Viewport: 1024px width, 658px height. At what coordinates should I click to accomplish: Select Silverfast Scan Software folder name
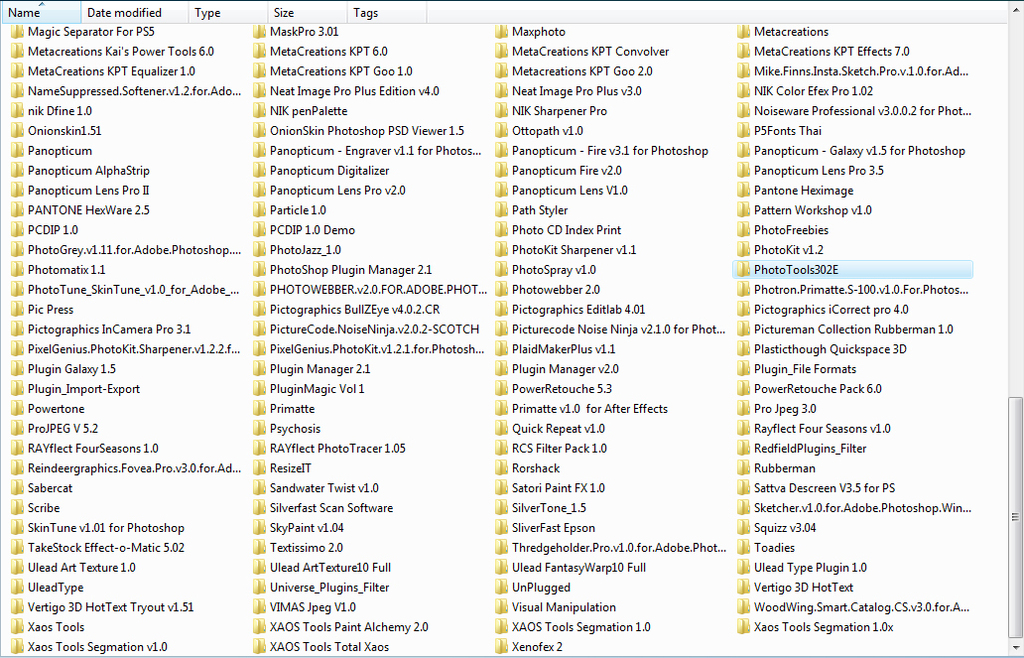[331, 508]
